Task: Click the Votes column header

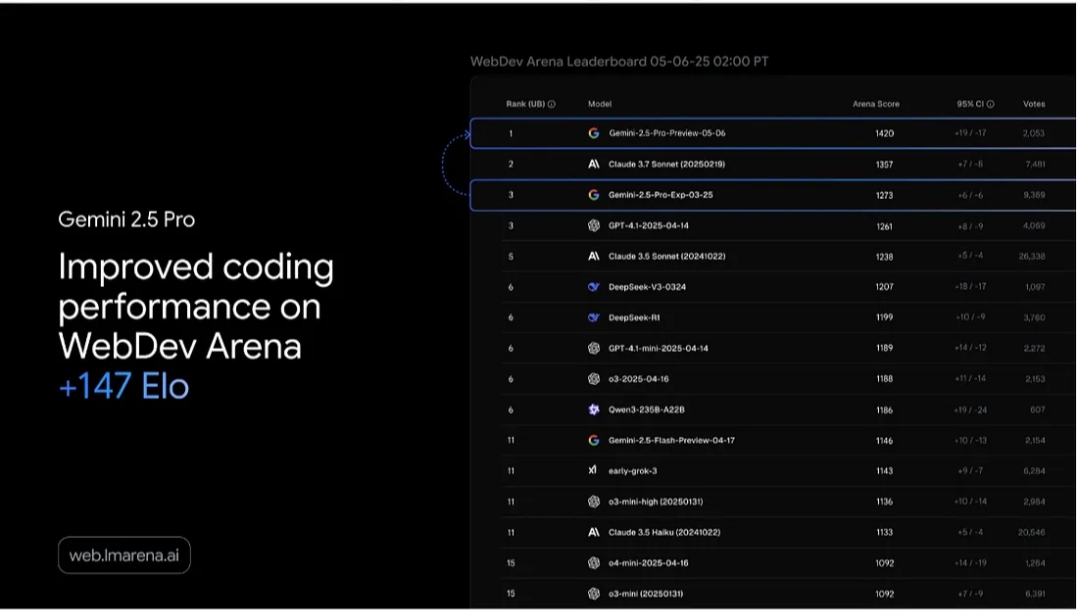Action: point(1033,104)
